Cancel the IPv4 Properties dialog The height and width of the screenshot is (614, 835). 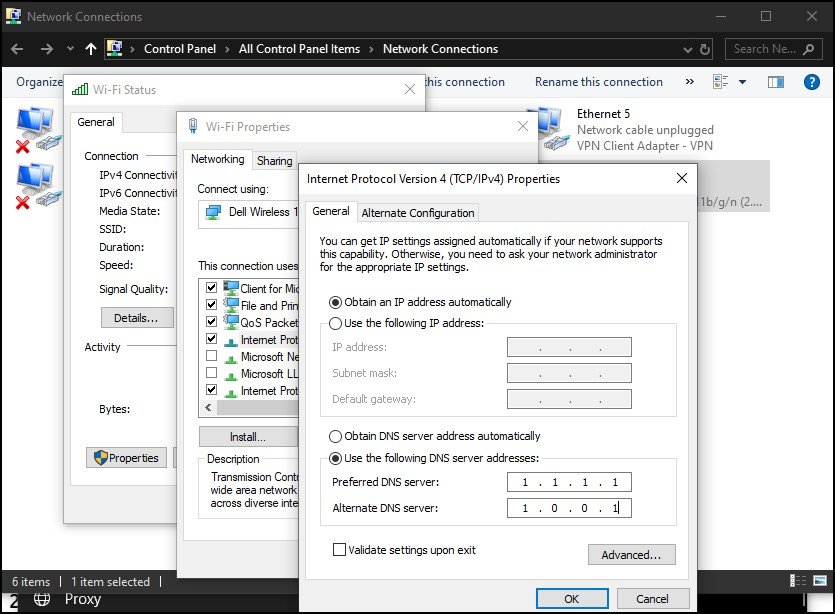(653, 599)
